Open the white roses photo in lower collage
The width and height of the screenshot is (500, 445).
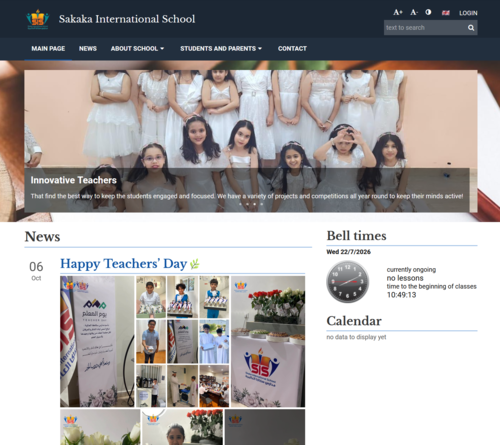tap(100, 427)
